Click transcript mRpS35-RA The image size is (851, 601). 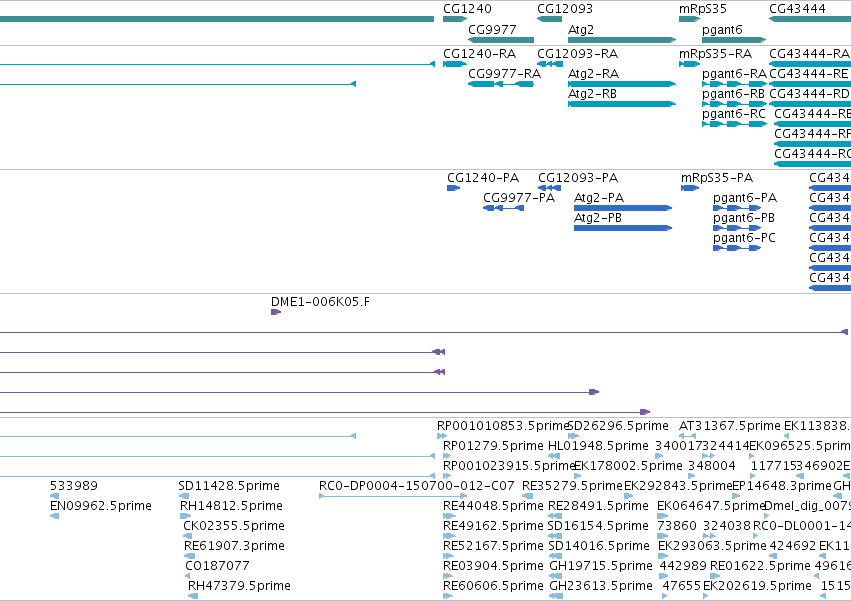click(689, 64)
